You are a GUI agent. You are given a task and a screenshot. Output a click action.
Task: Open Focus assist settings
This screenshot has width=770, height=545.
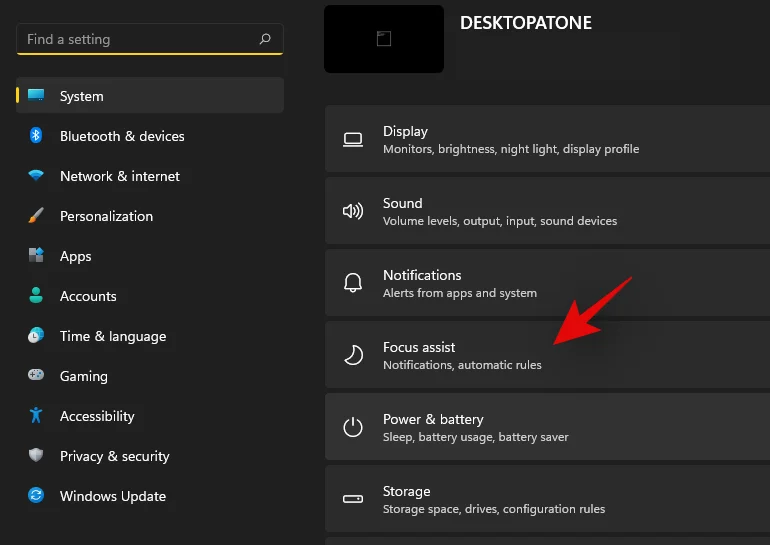point(547,354)
